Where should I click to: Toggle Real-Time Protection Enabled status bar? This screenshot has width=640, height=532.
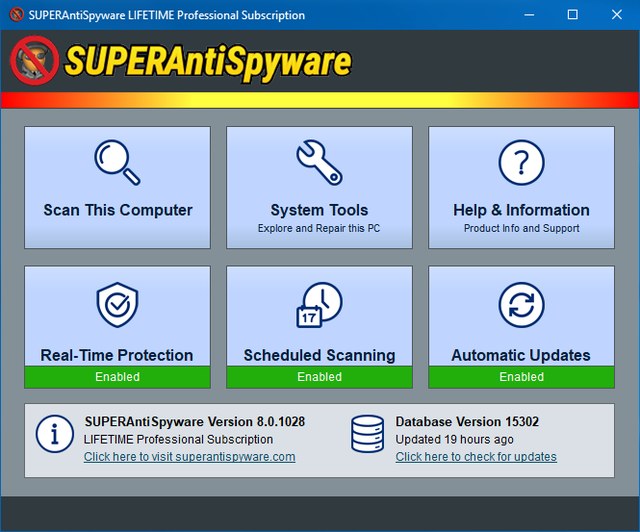point(117,377)
